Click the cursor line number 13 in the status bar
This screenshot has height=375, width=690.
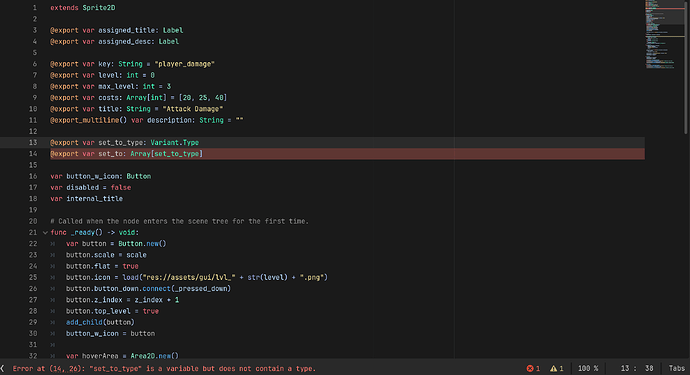[625, 368]
